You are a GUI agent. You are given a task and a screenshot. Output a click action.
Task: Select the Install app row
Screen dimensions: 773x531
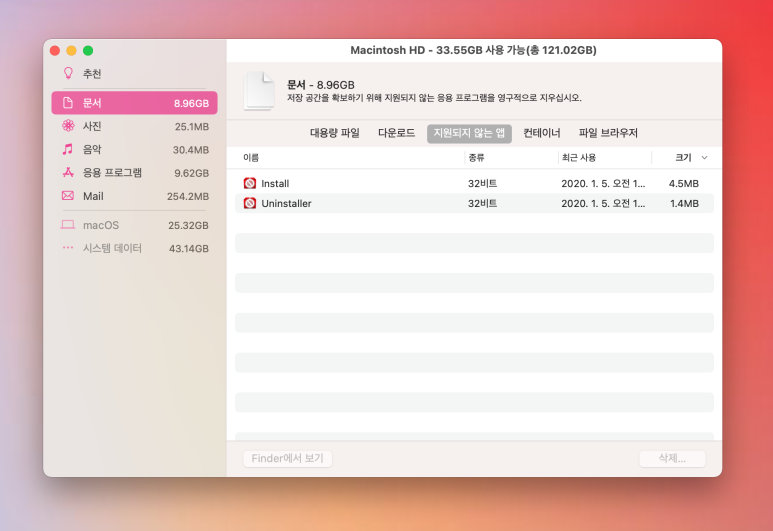(474, 183)
